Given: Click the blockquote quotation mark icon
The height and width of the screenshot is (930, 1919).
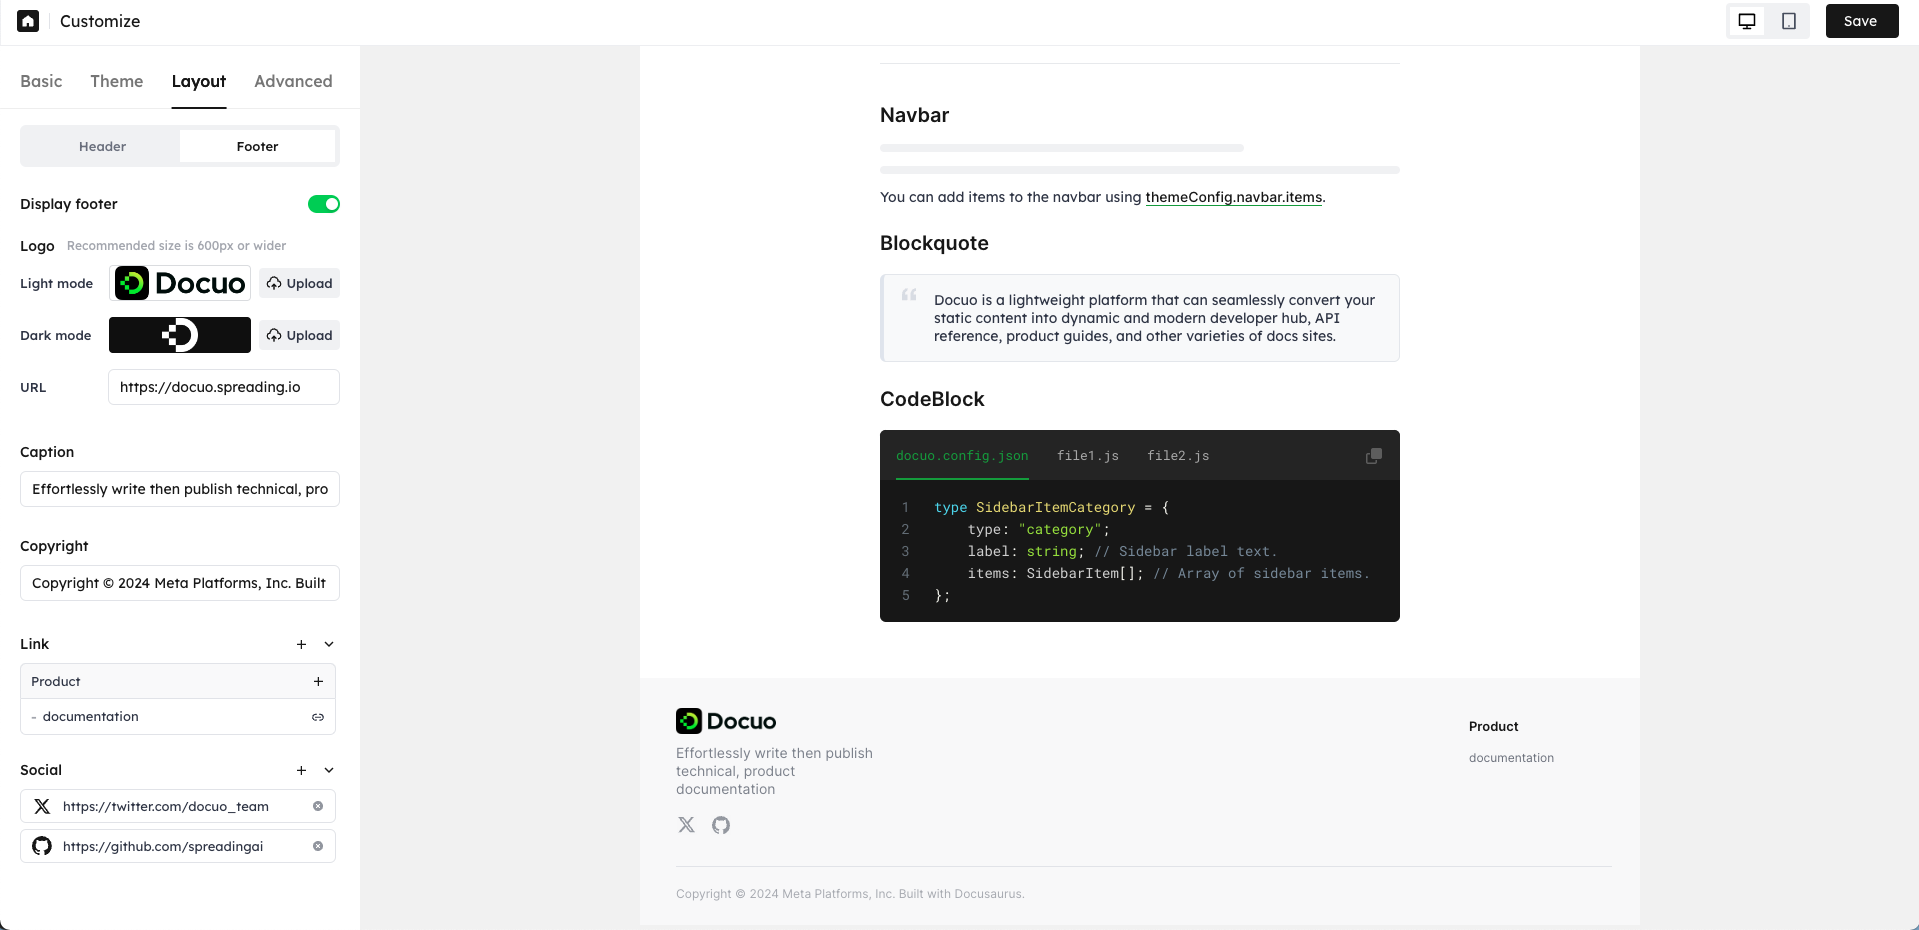Looking at the screenshot, I should (x=909, y=295).
